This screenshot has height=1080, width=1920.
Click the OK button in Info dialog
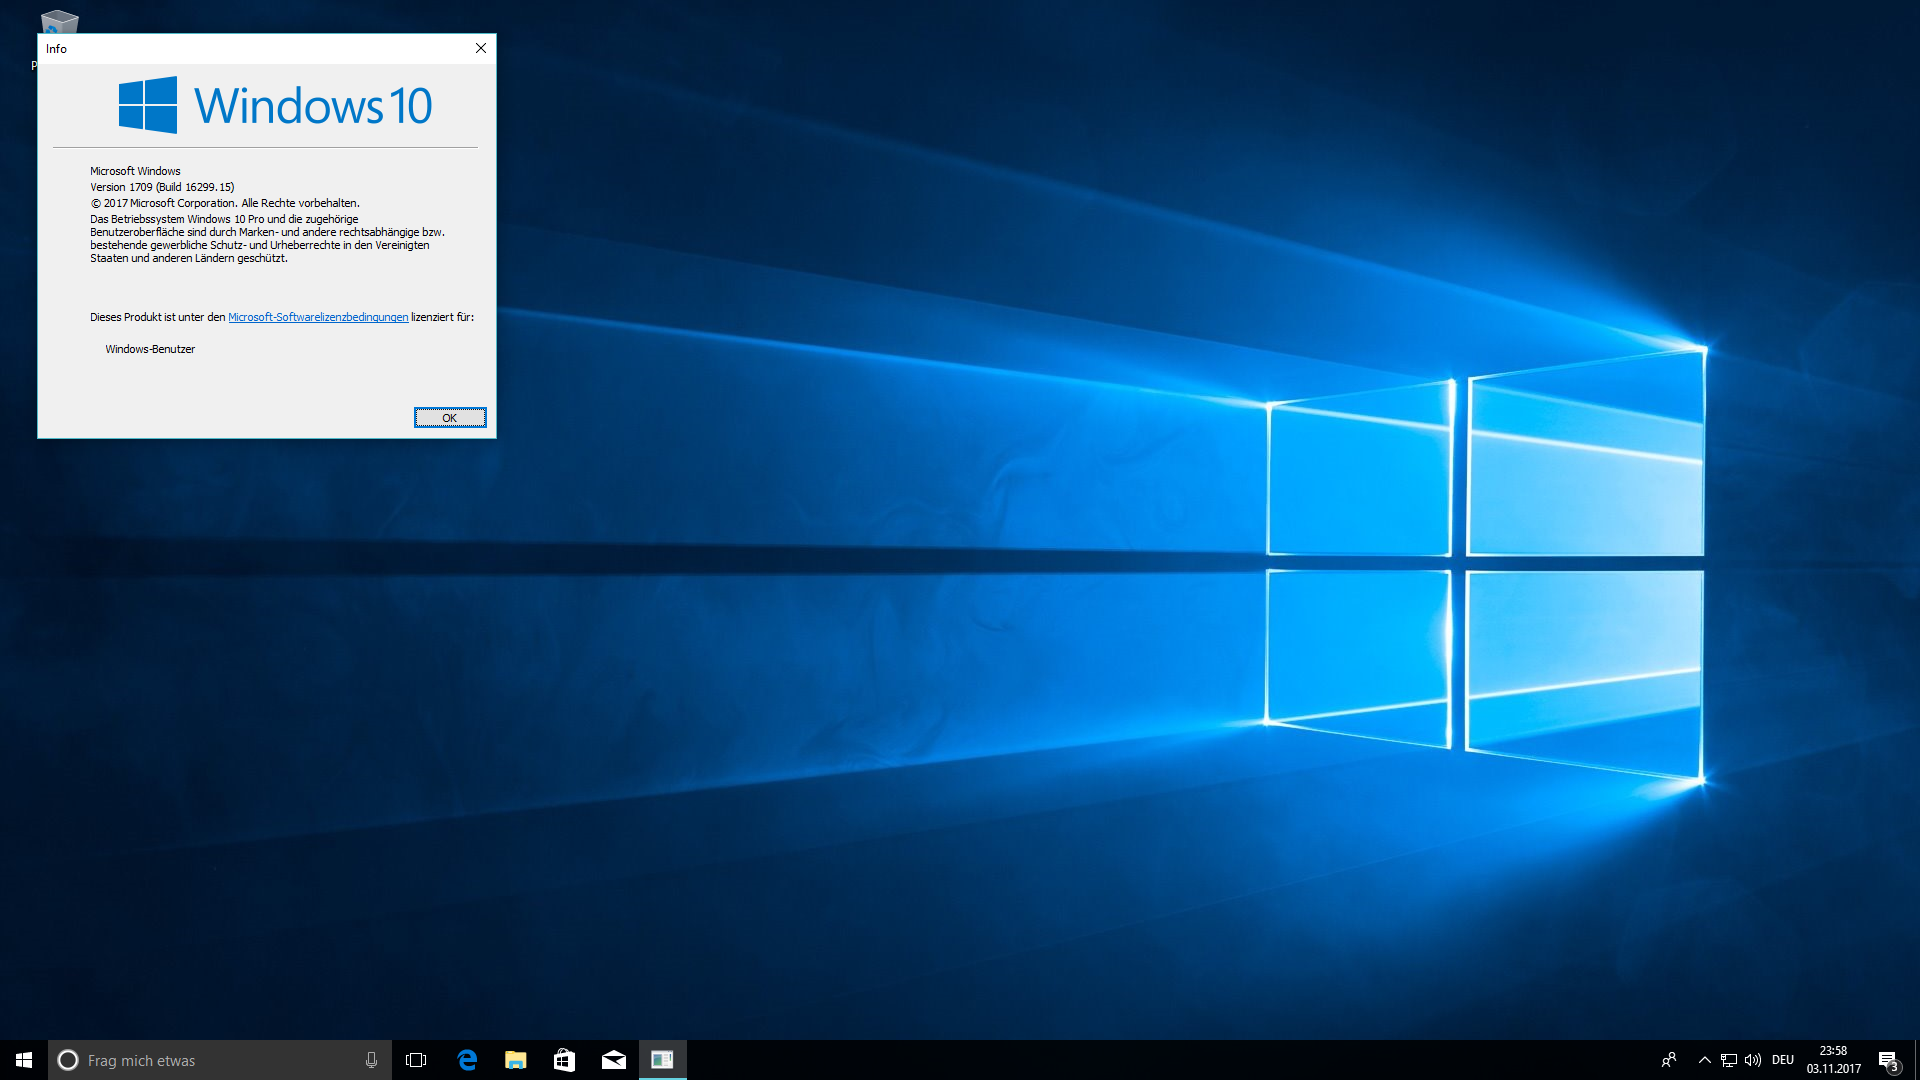(450, 418)
